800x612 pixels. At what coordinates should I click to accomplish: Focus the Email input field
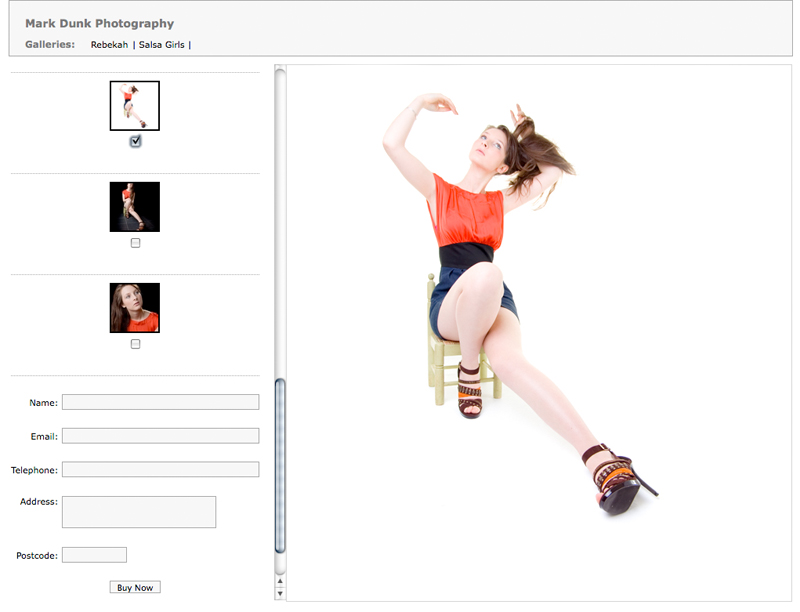pos(161,436)
